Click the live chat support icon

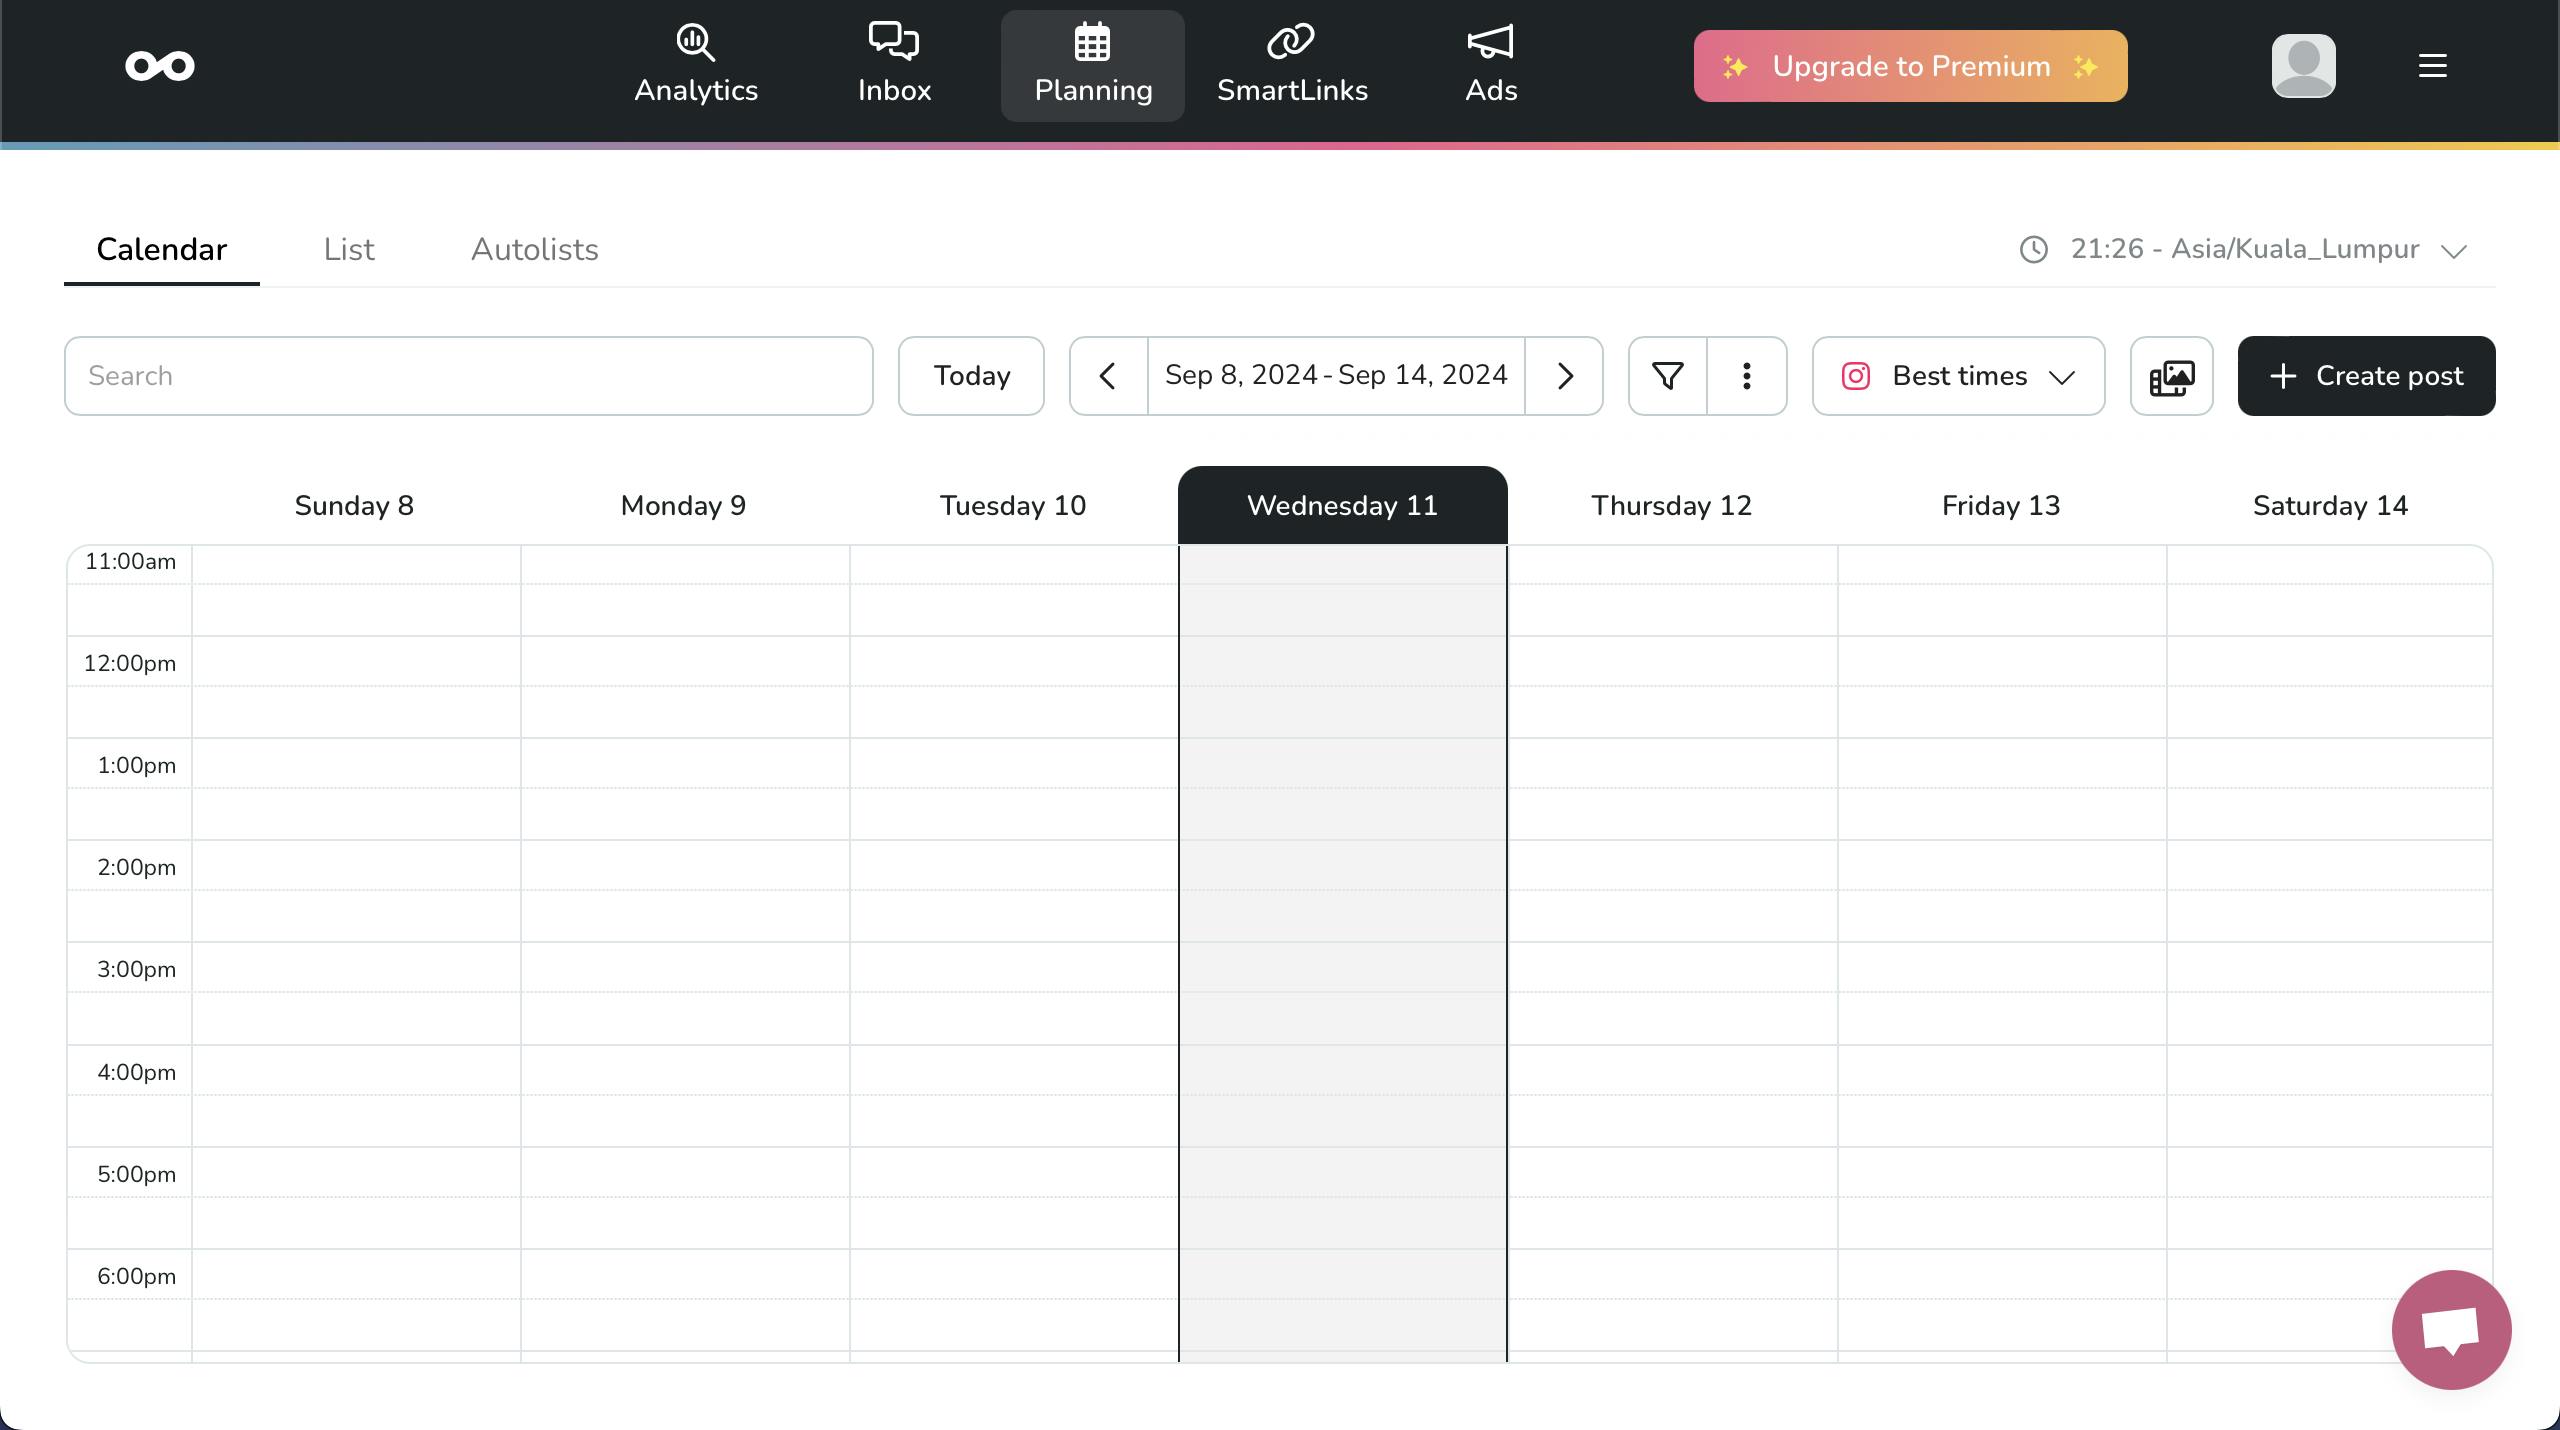2451,1330
